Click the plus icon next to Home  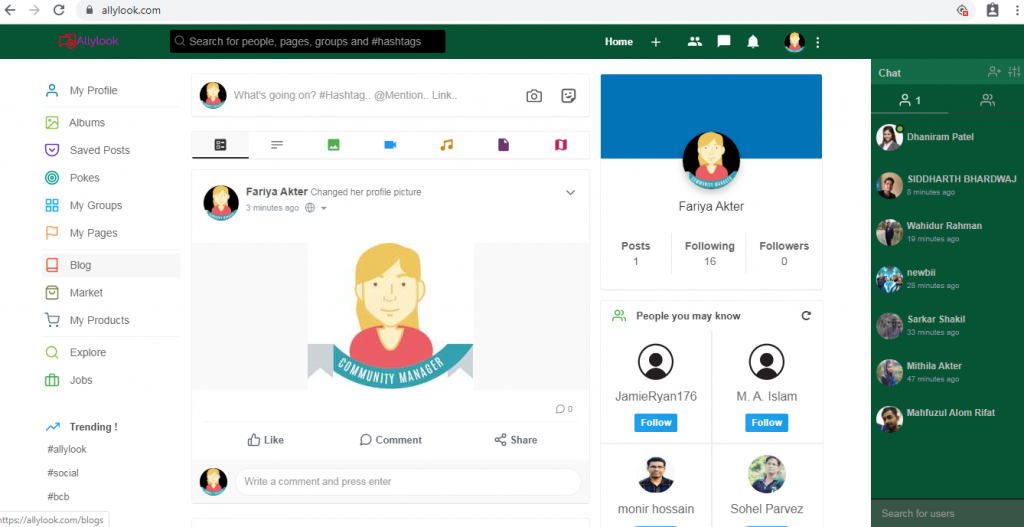click(656, 42)
